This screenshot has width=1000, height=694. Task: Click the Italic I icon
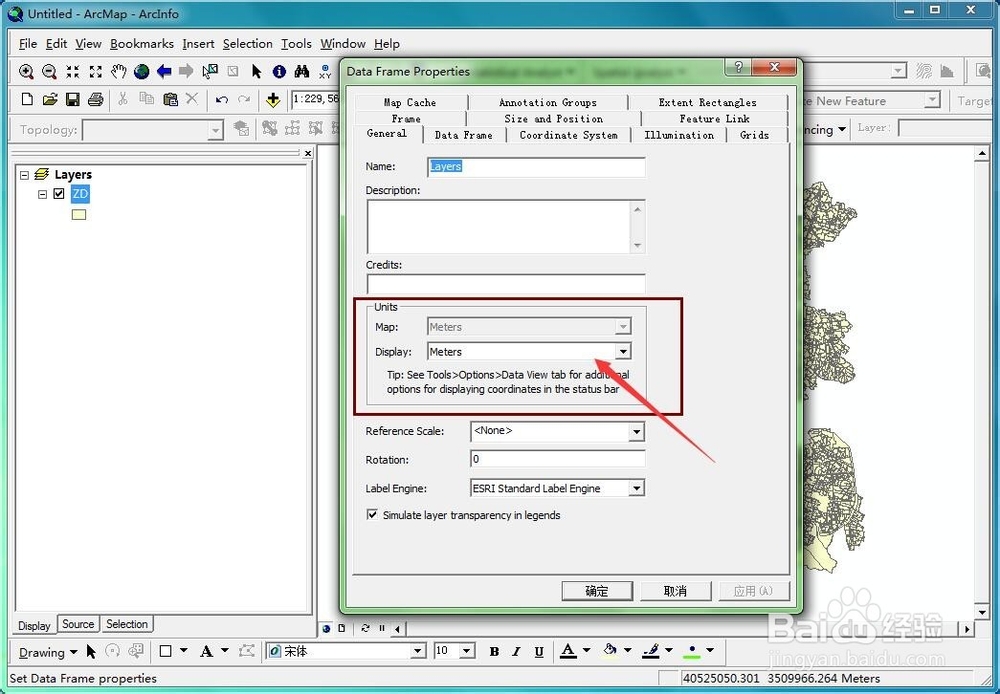click(517, 651)
